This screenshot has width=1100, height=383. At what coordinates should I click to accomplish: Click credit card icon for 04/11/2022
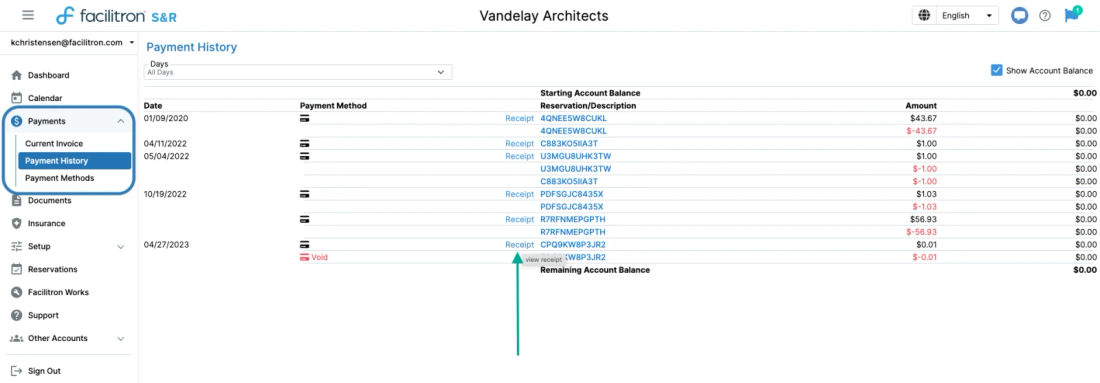pyautogui.click(x=304, y=144)
